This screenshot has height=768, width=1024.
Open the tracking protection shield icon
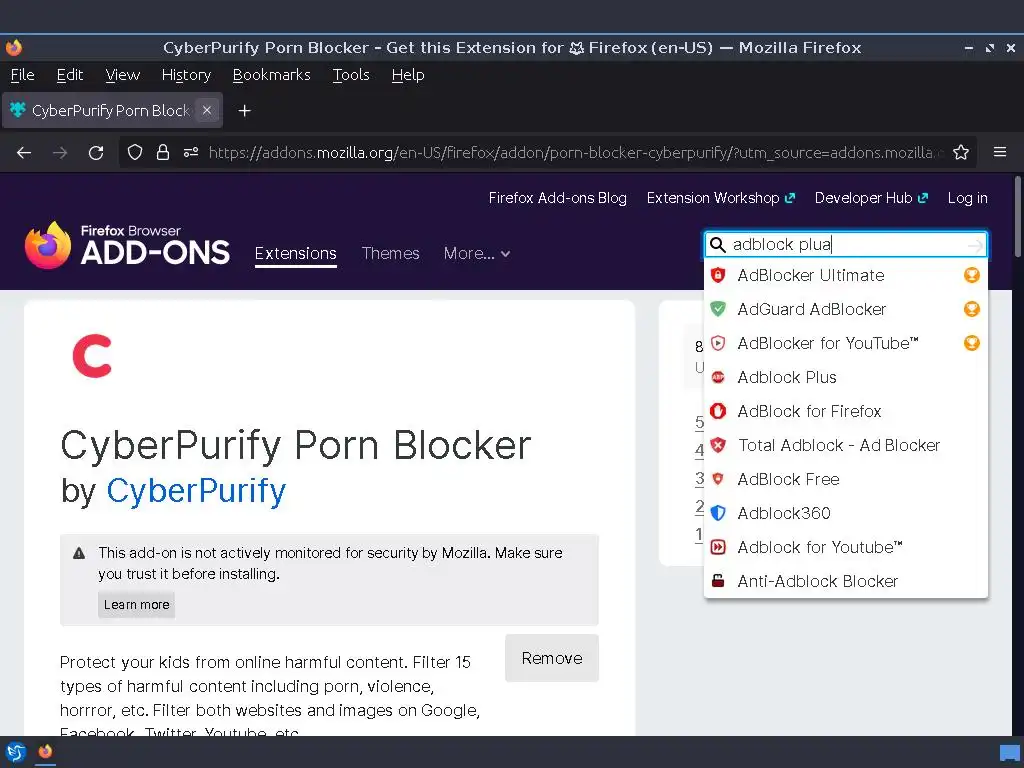pyautogui.click(x=135, y=153)
